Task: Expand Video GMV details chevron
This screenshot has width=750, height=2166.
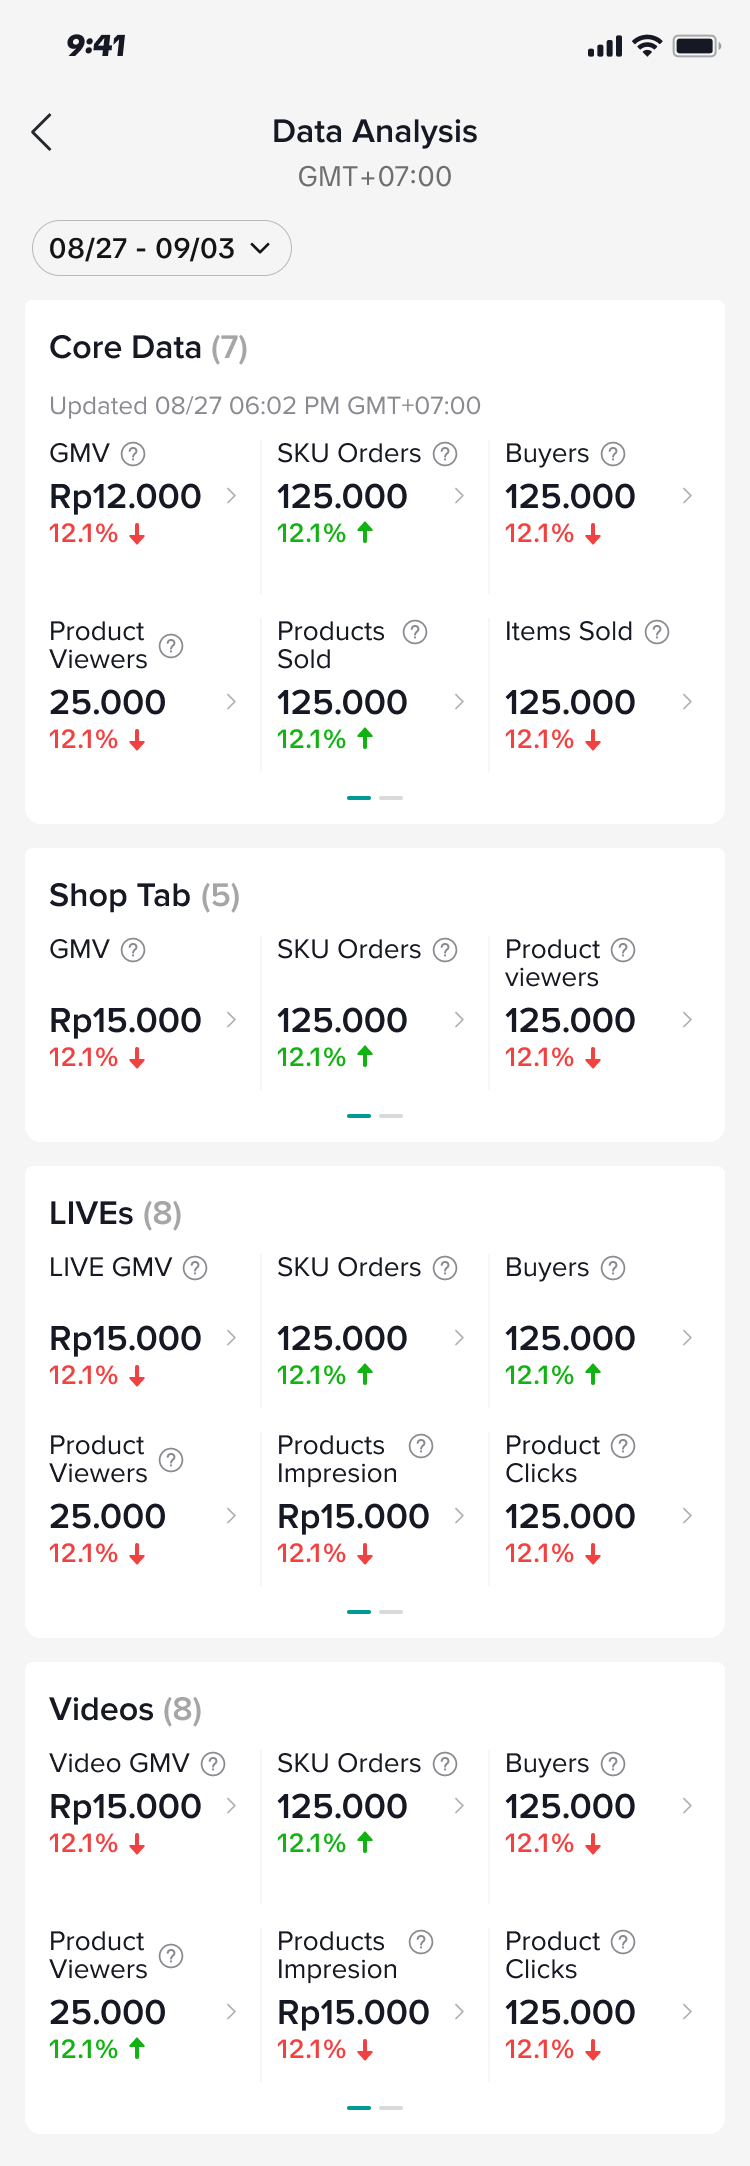Action: (x=231, y=1806)
